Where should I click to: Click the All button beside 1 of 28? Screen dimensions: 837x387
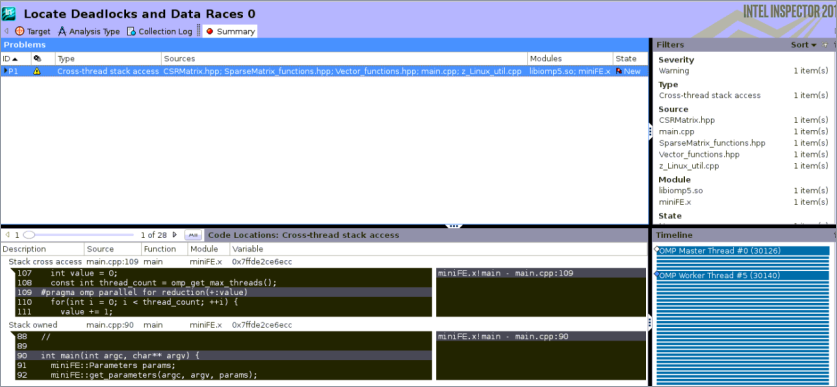pos(193,235)
